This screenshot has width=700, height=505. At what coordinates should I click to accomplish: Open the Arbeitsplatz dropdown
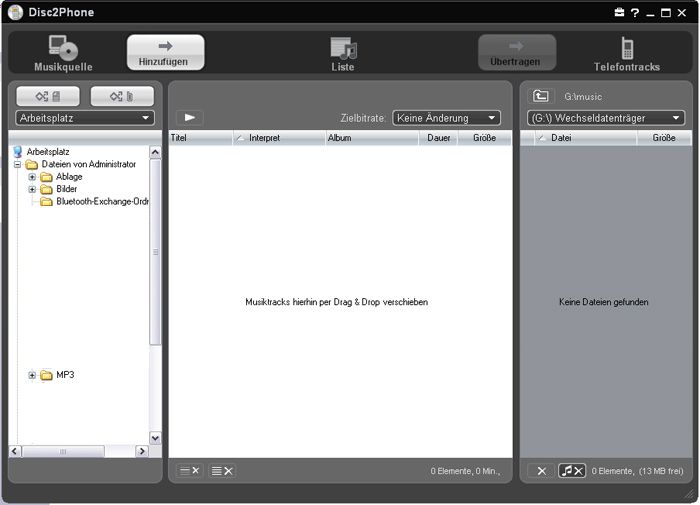[x=85, y=118]
